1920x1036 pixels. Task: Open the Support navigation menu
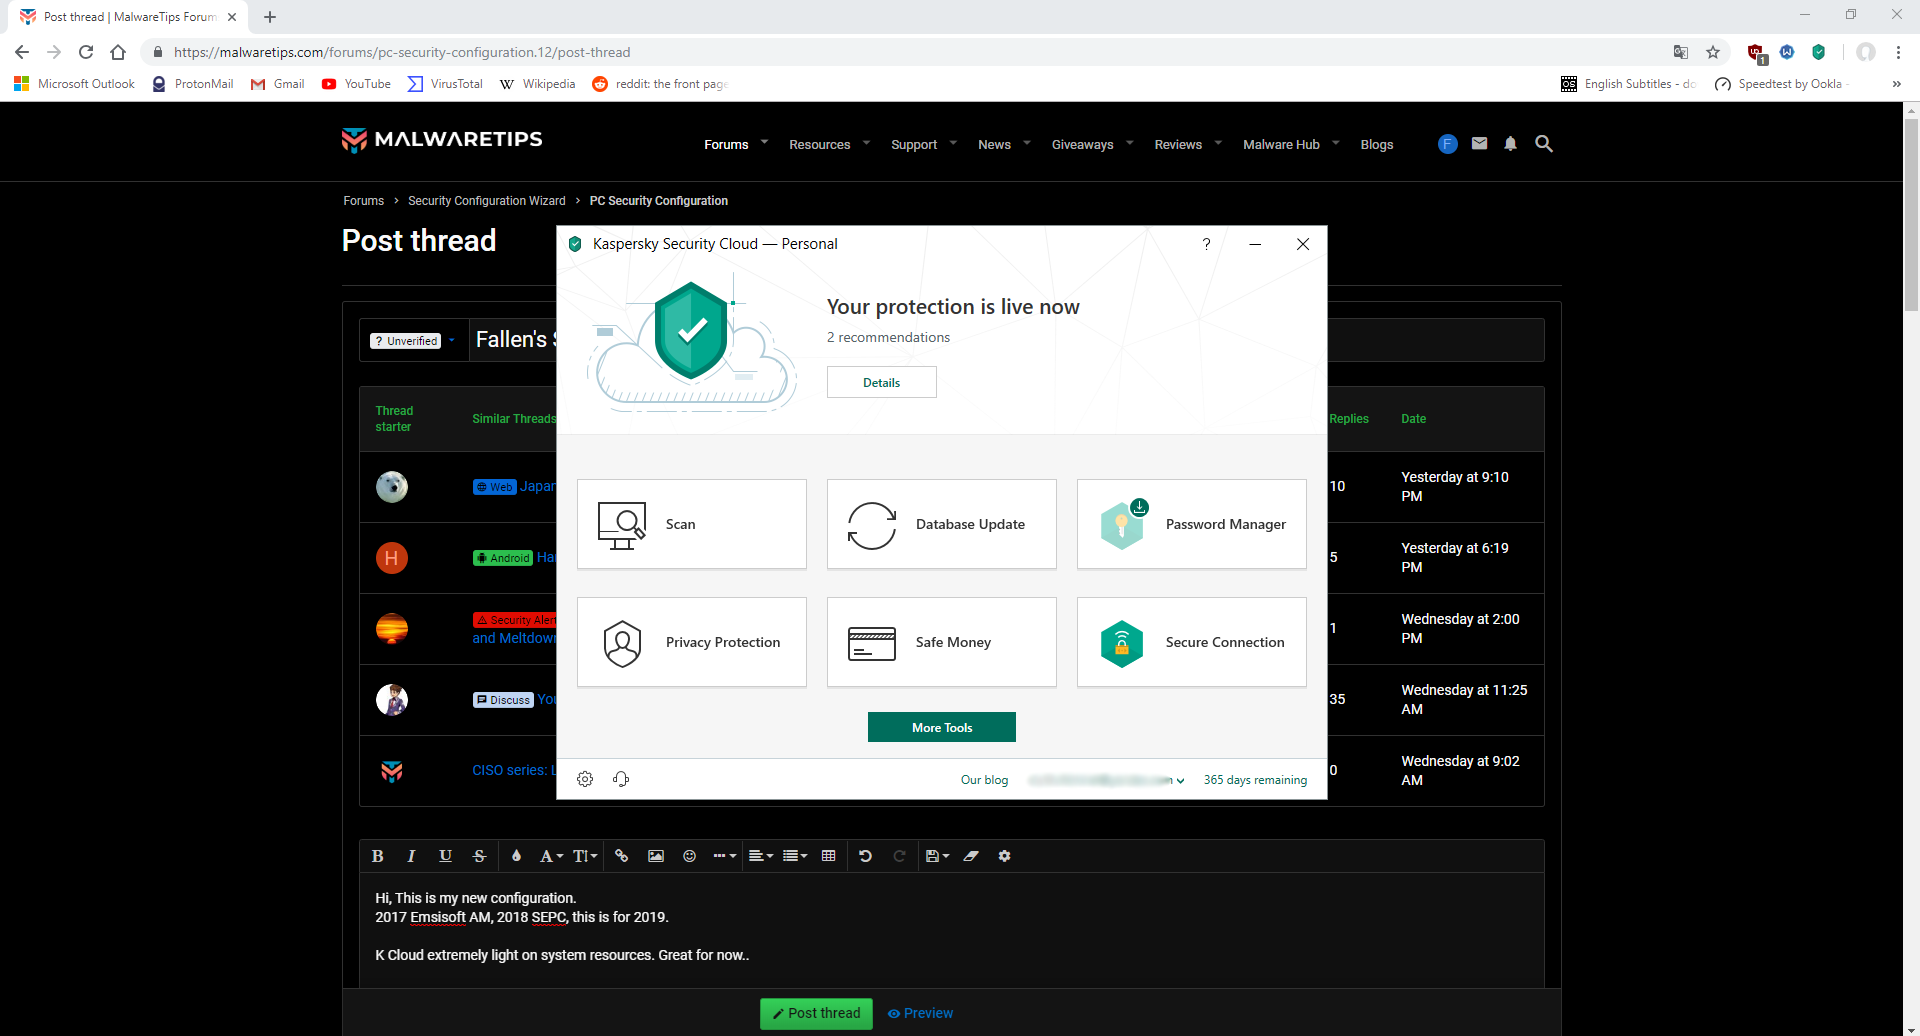click(x=914, y=145)
